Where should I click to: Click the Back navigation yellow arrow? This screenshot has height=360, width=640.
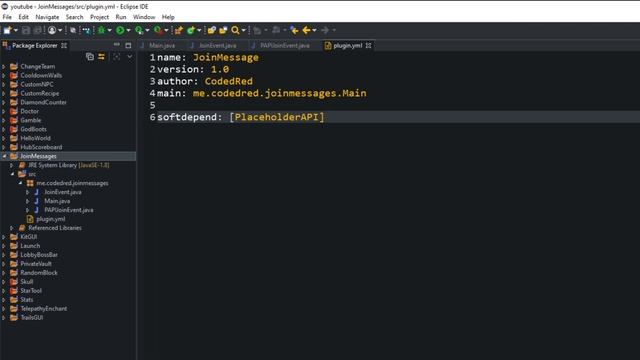(307, 30)
